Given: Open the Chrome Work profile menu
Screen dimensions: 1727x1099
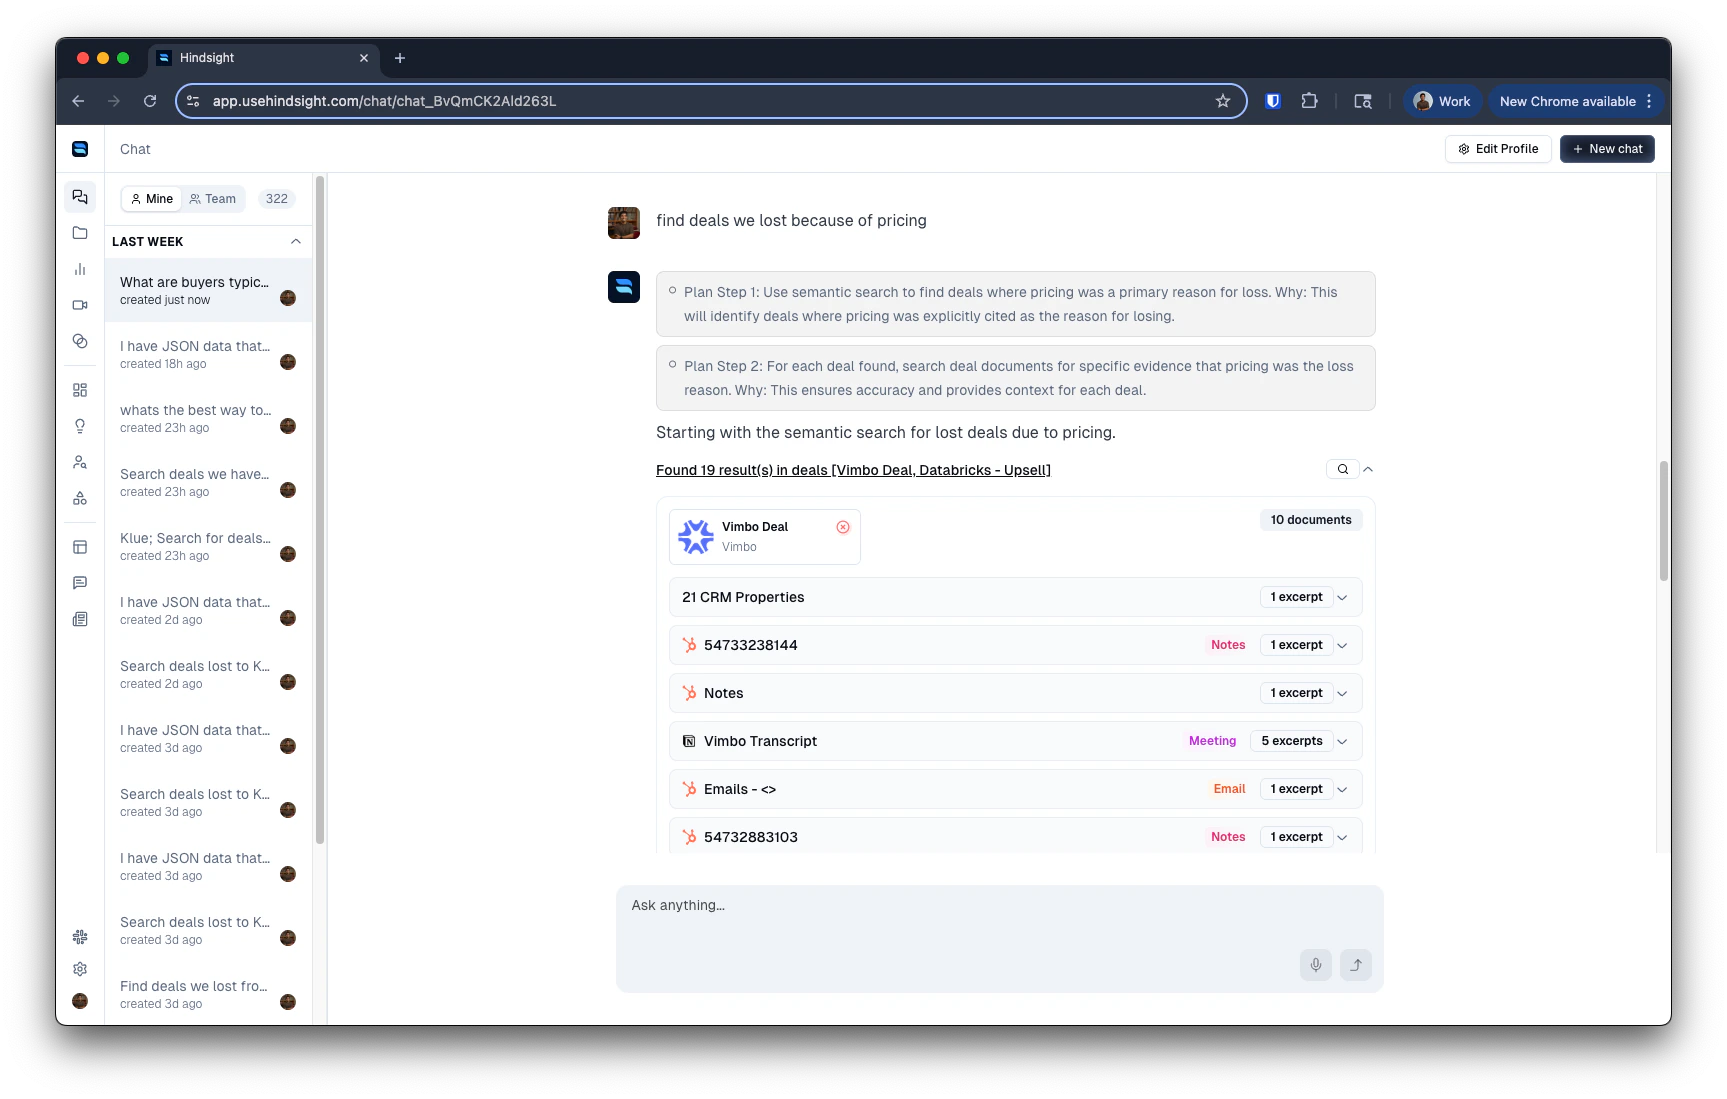Looking at the screenshot, I should click(1442, 101).
